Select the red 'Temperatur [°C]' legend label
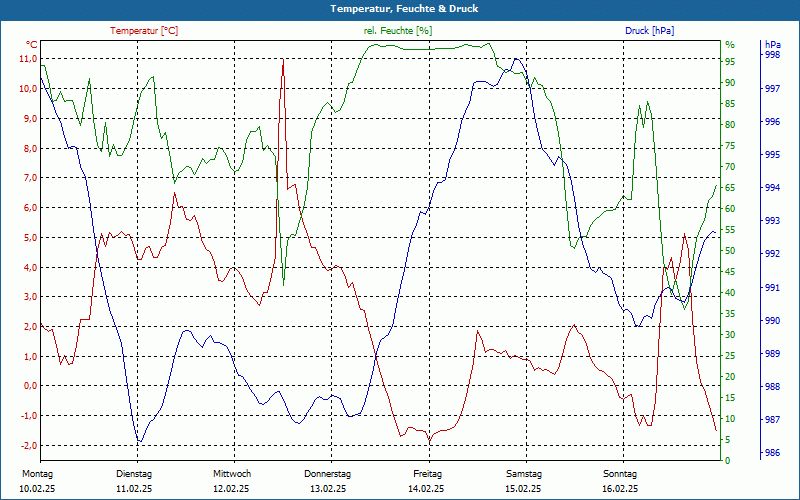Image resolution: width=800 pixels, height=500 pixels. [x=144, y=31]
